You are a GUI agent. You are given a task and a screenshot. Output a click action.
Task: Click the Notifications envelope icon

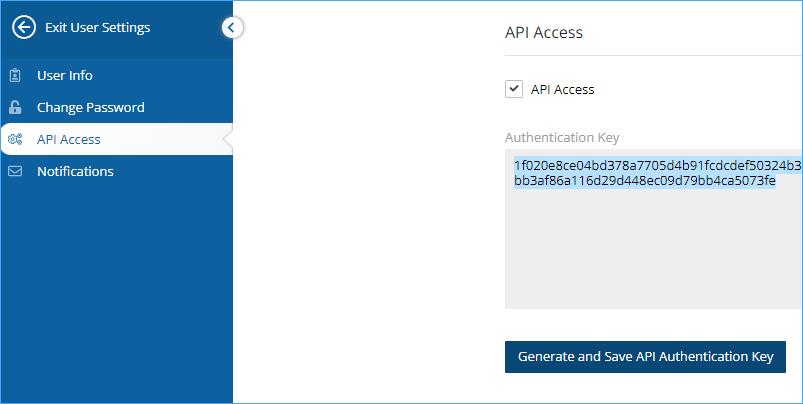(15, 171)
